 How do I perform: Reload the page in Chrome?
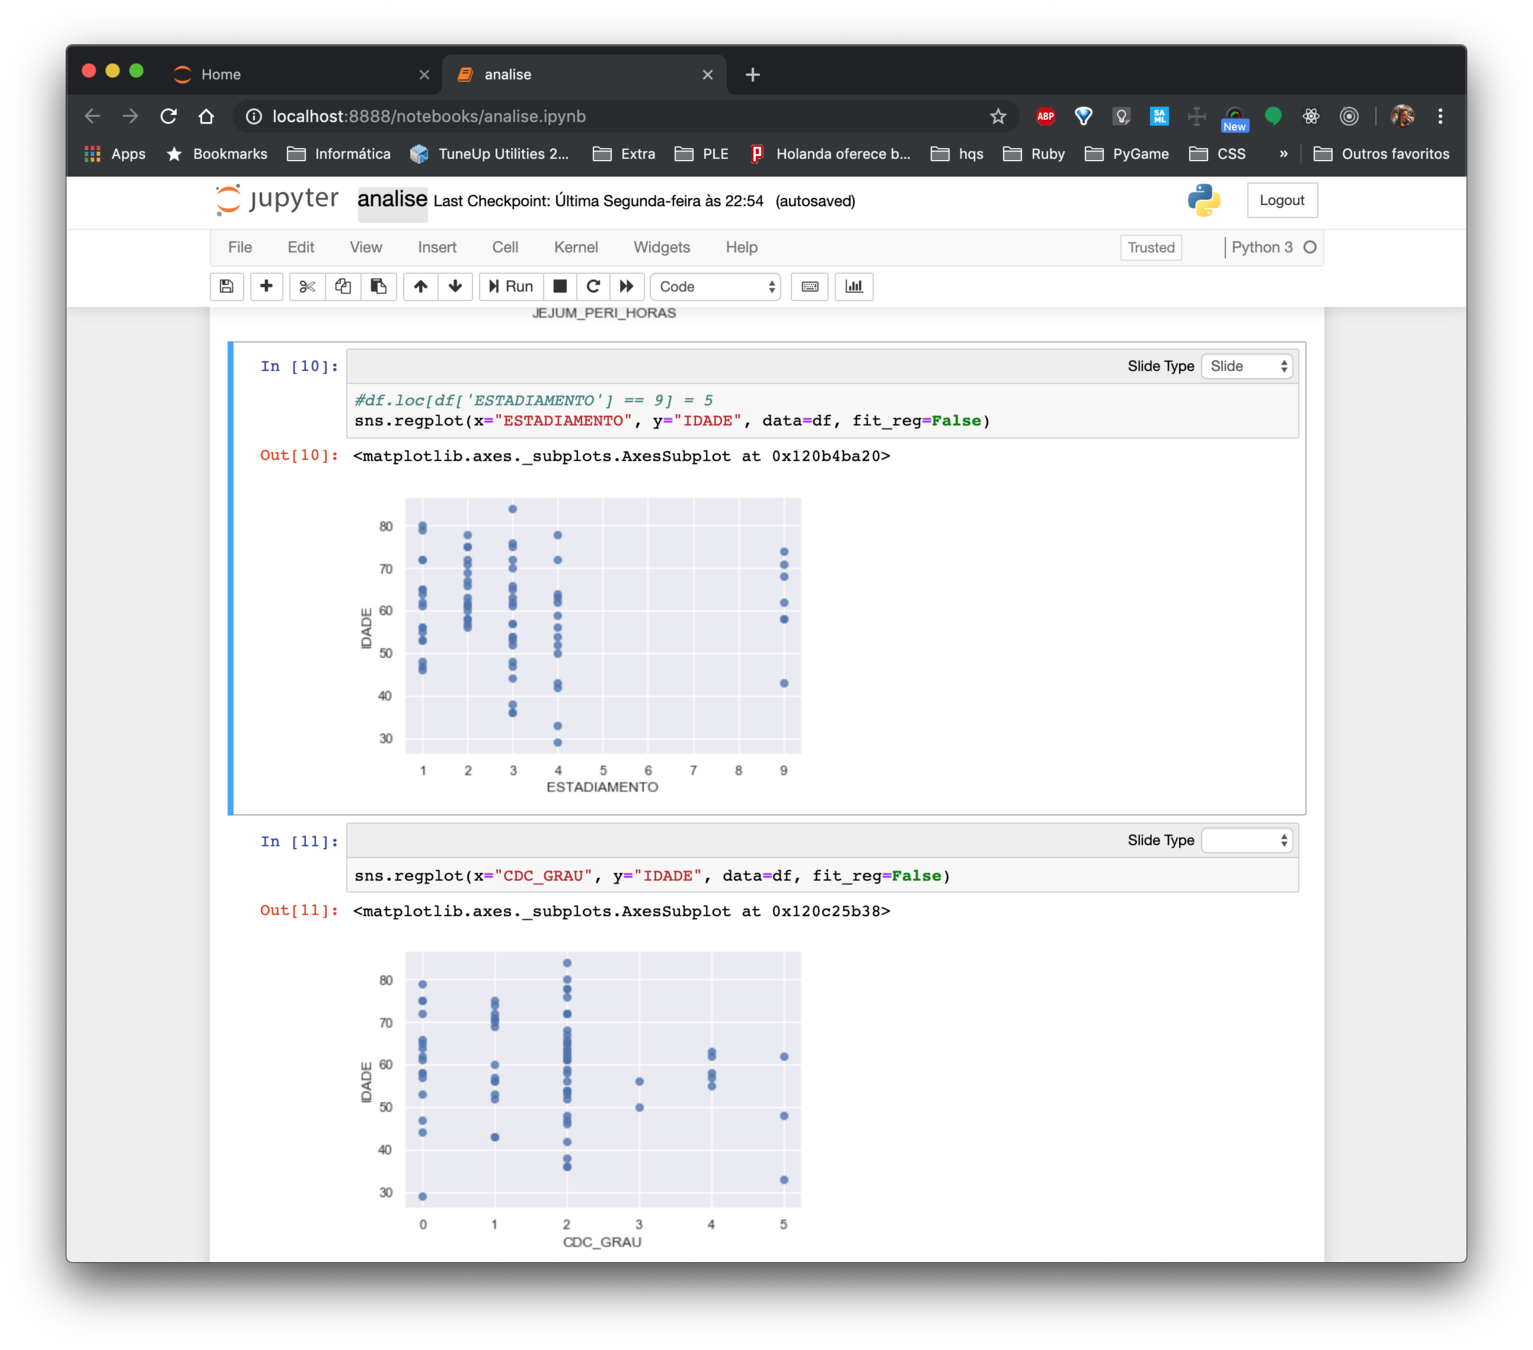click(168, 117)
